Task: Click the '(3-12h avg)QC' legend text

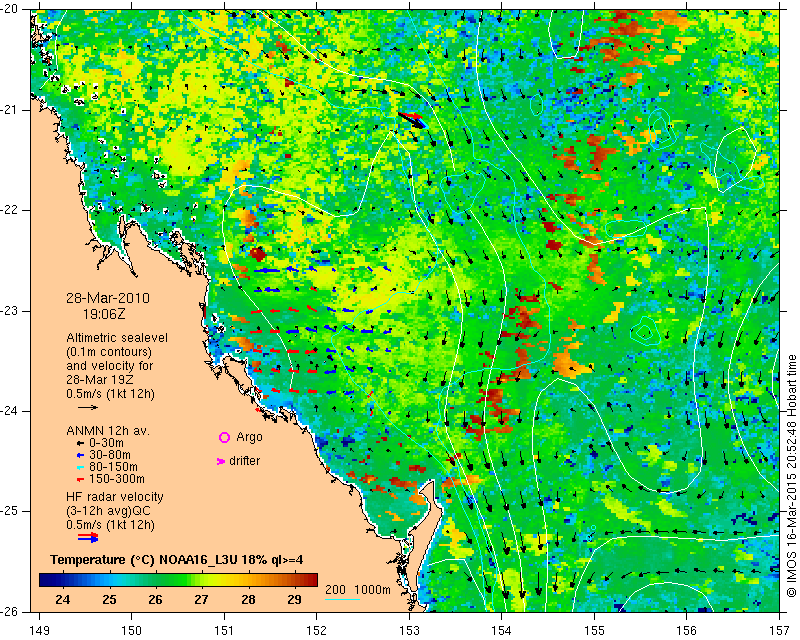Action: 109,511
